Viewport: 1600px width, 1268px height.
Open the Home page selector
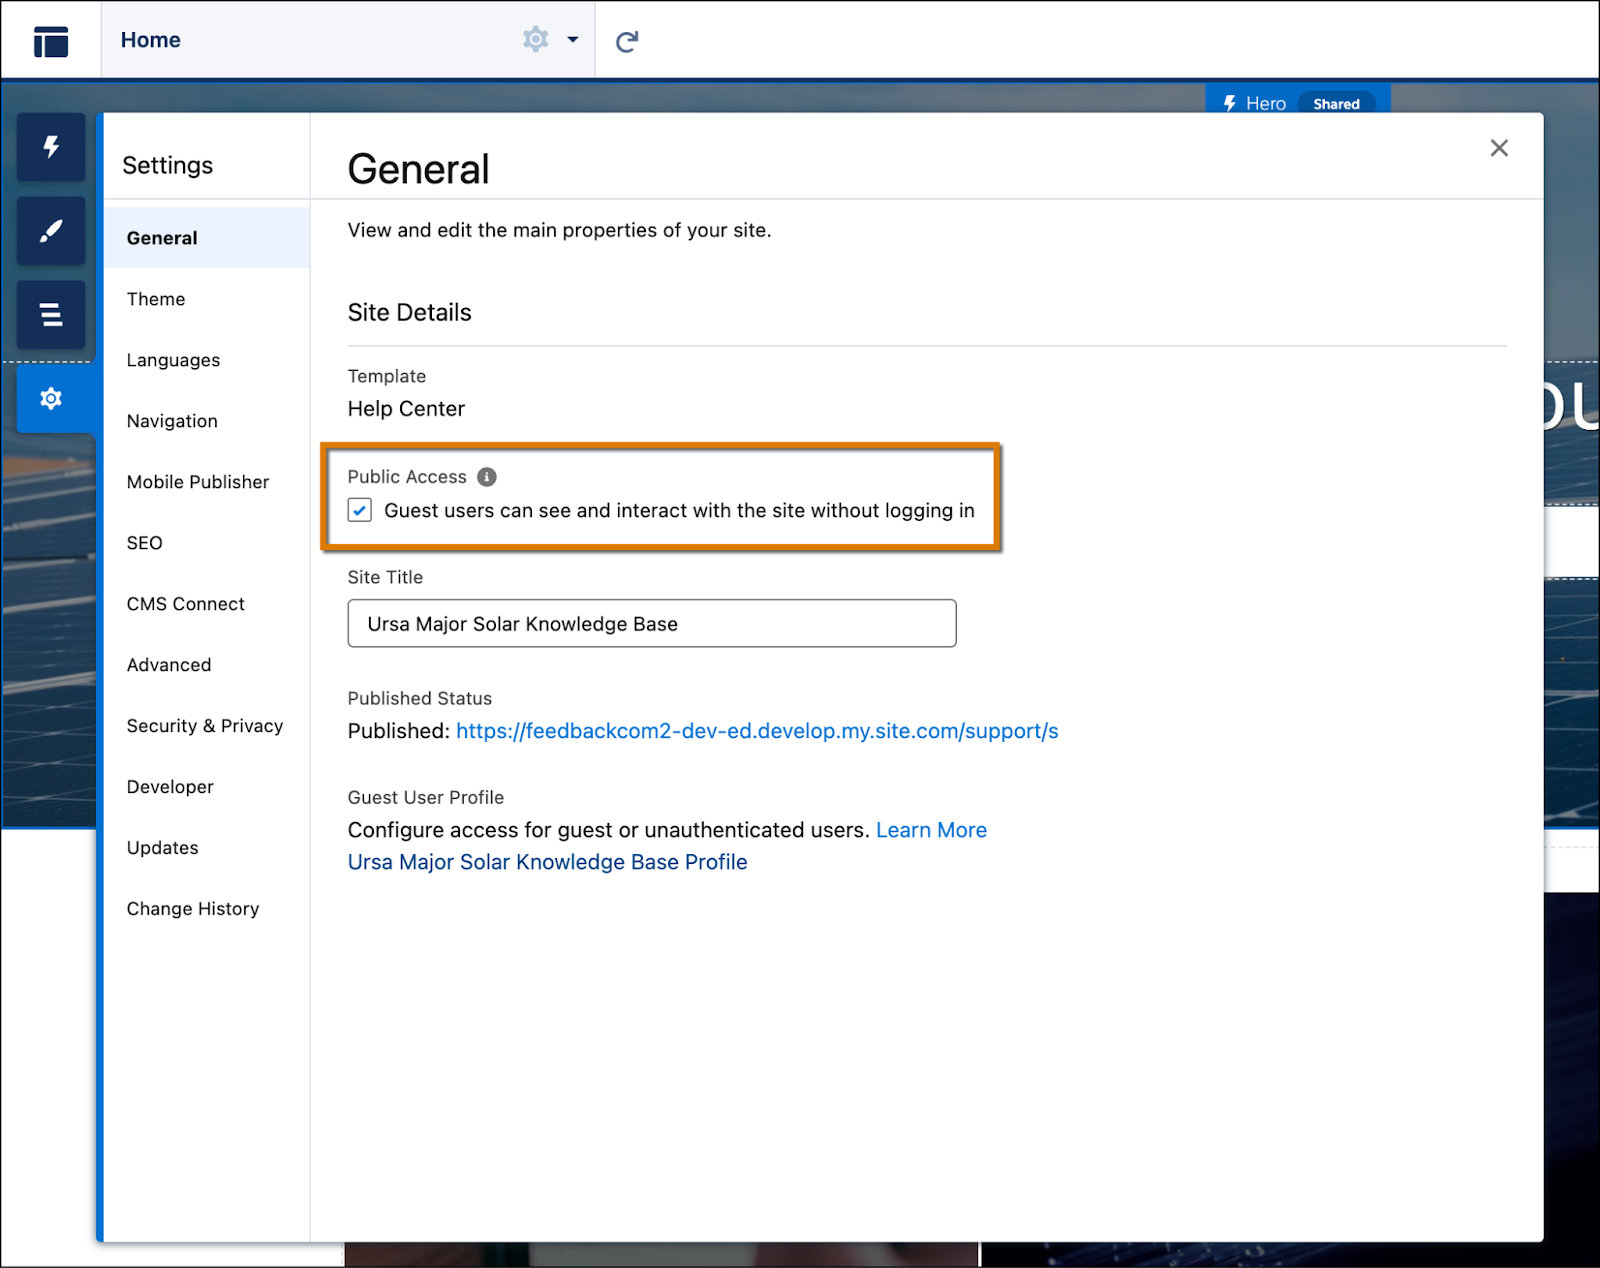(150, 40)
